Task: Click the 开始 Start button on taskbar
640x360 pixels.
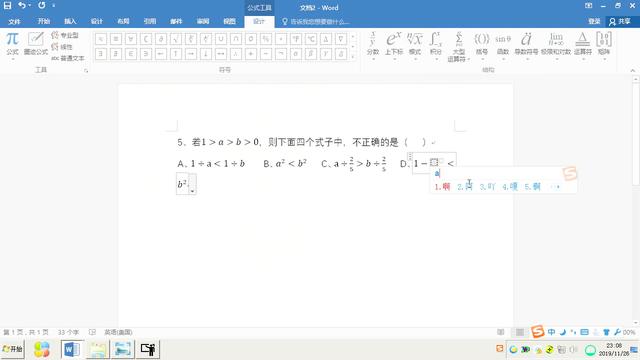Action: coord(13,349)
